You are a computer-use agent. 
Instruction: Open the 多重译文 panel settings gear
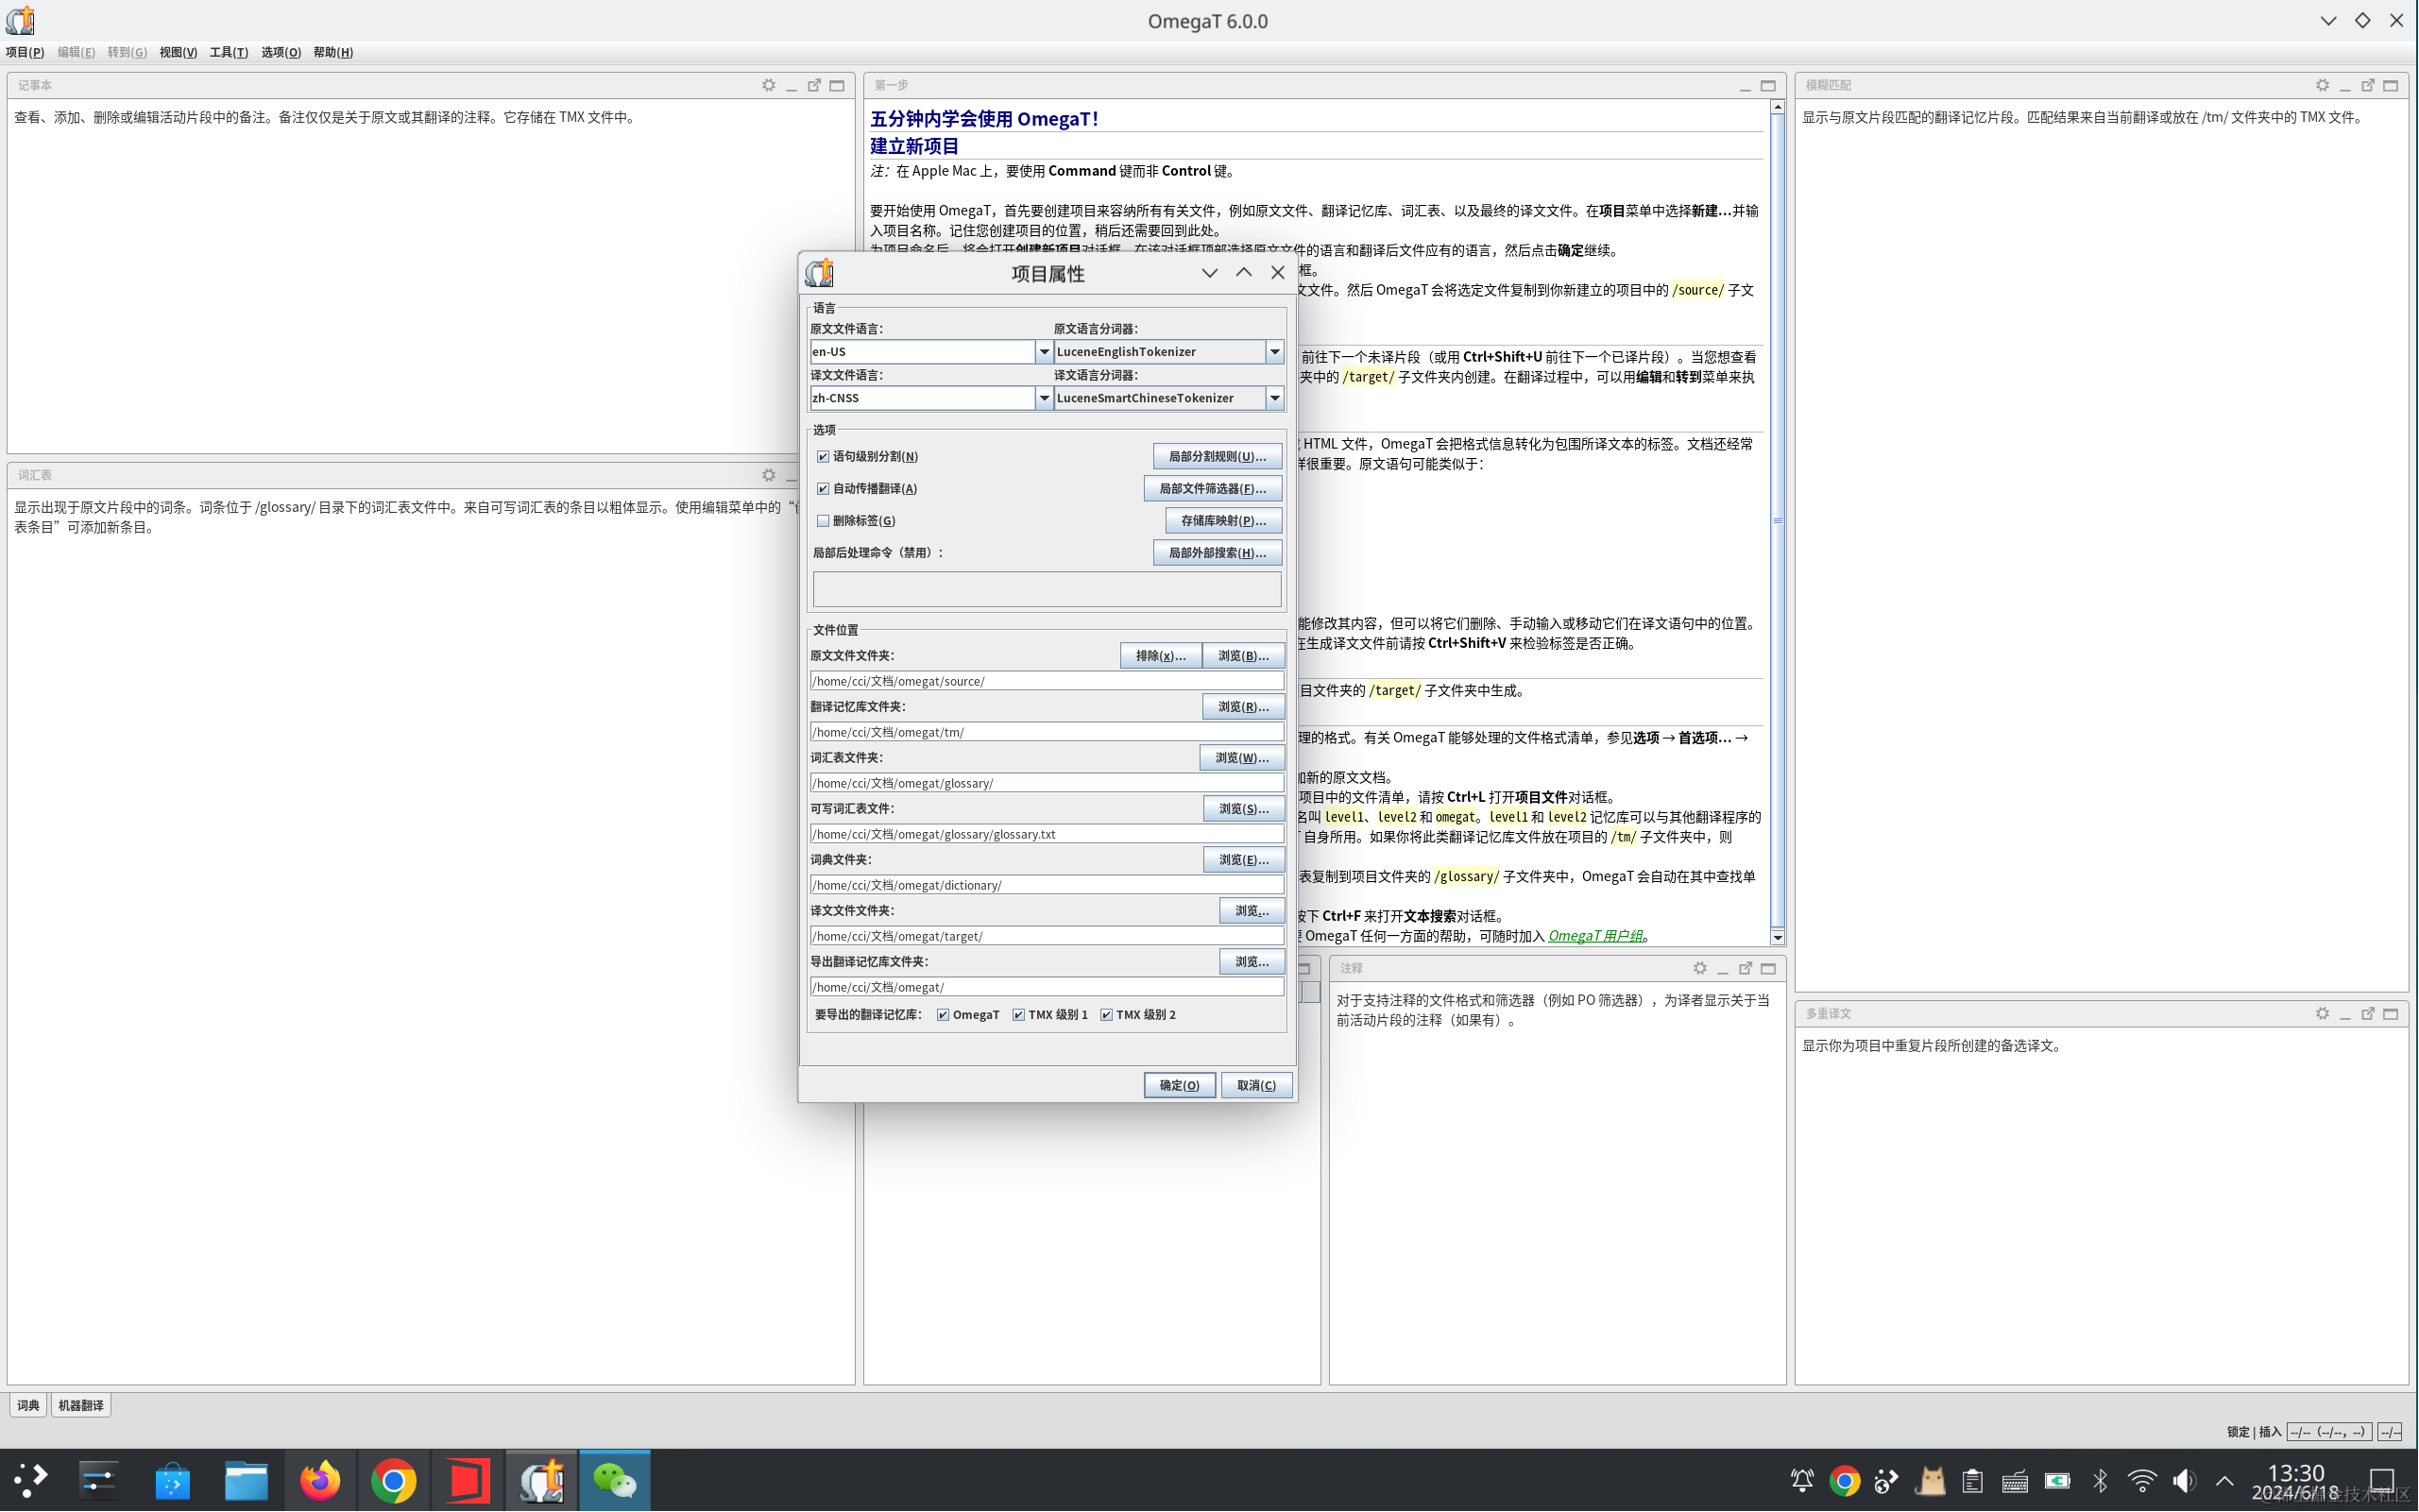pos(2322,1013)
